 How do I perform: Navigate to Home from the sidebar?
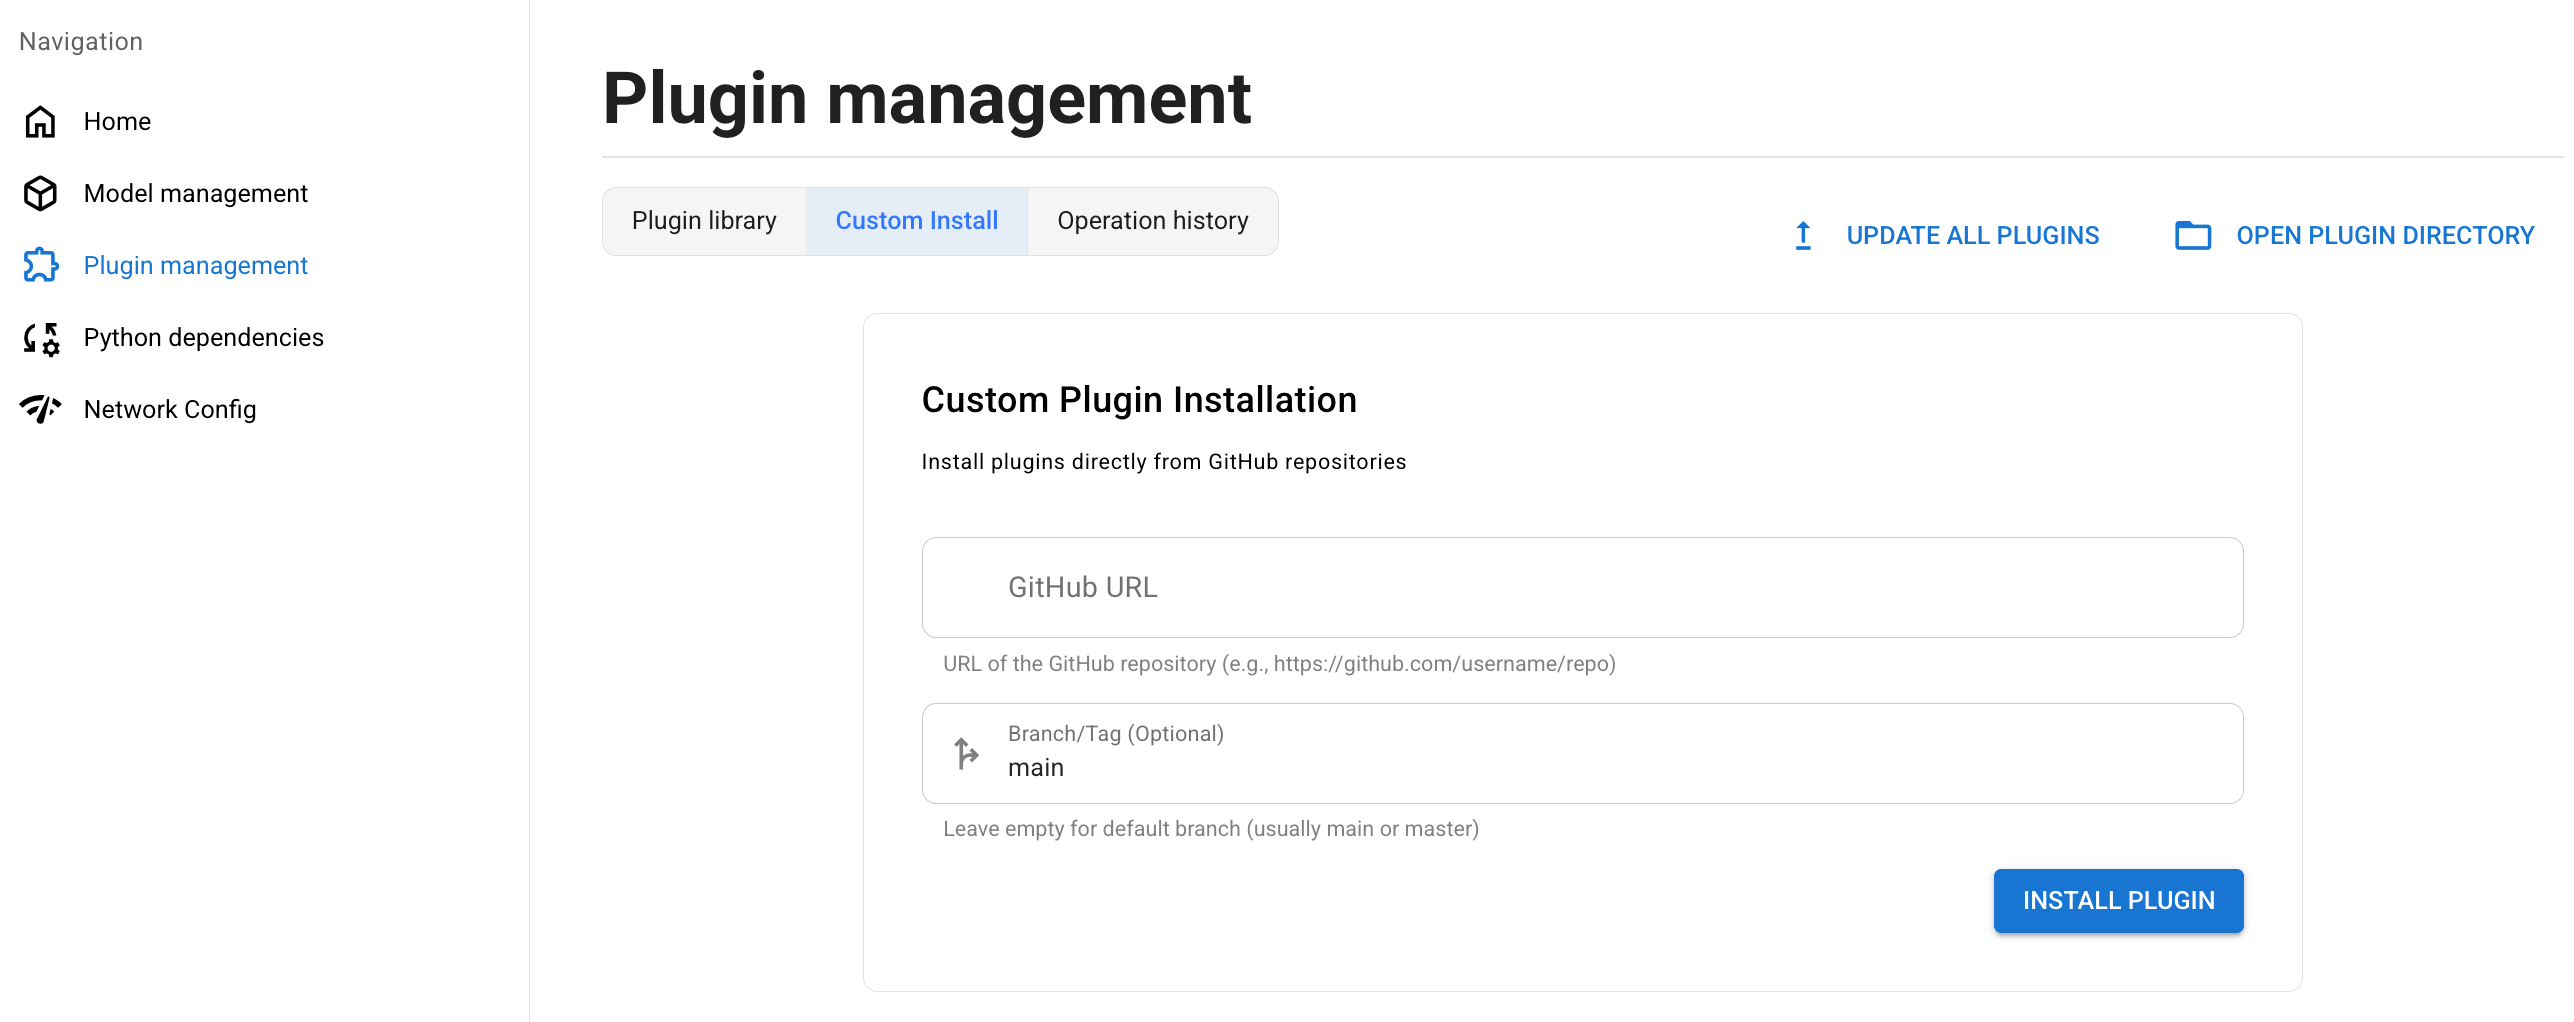[117, 121]
